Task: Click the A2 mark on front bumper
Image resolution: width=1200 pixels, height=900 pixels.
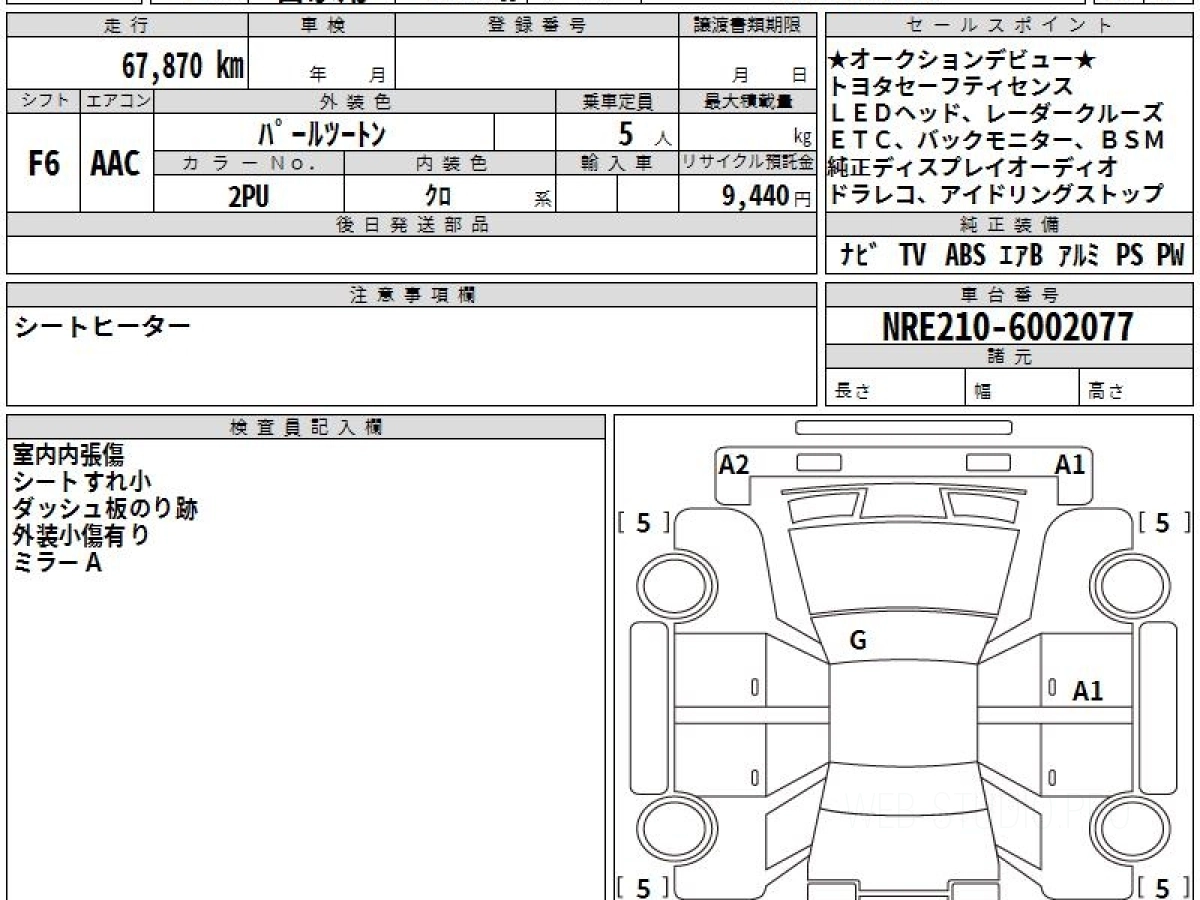Action: click(x=734, y=464)
